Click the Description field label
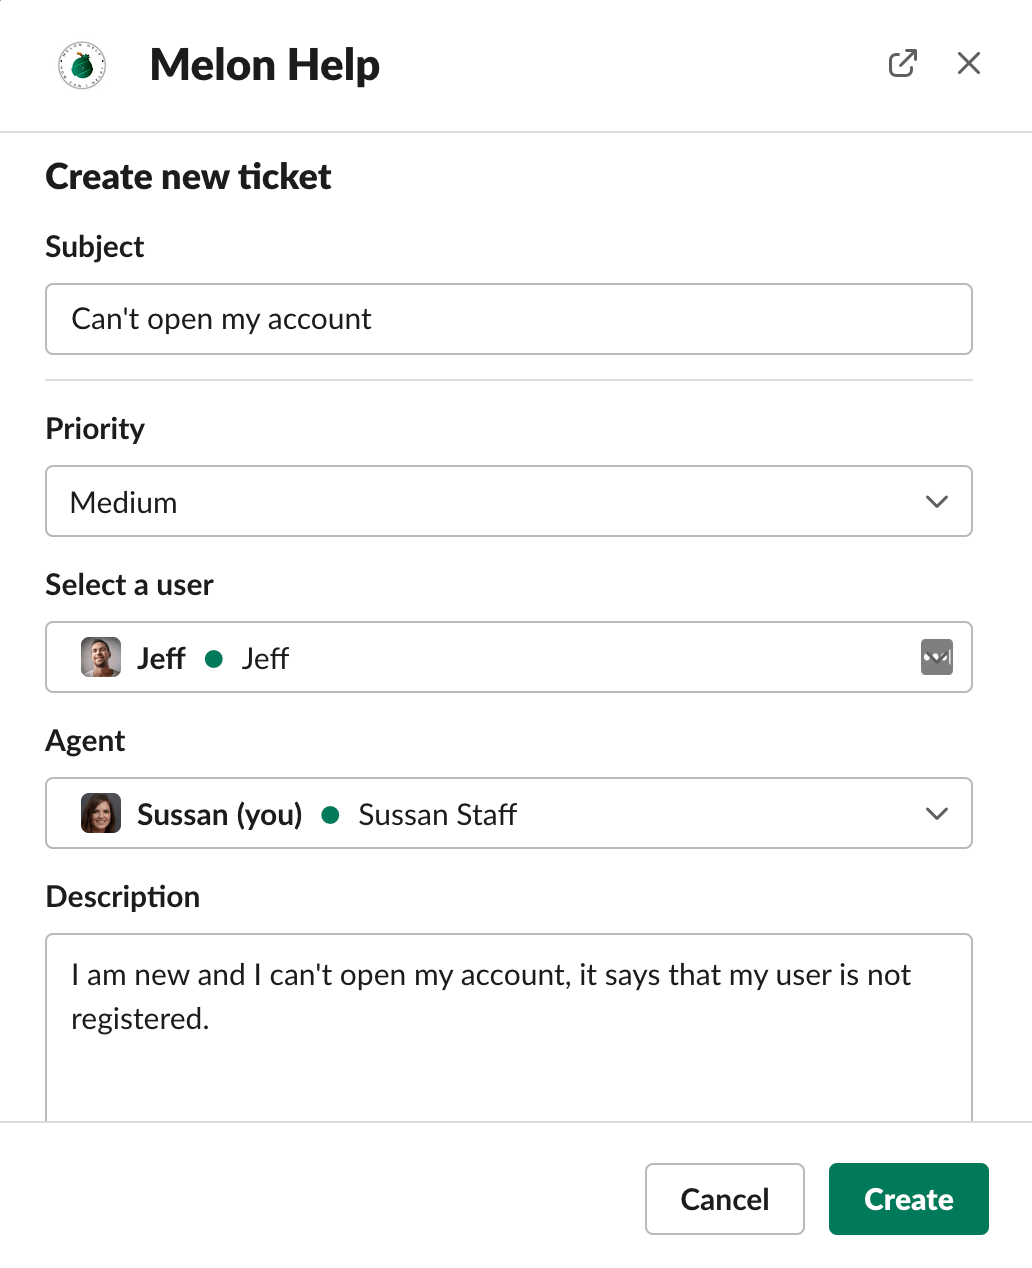 123,897
